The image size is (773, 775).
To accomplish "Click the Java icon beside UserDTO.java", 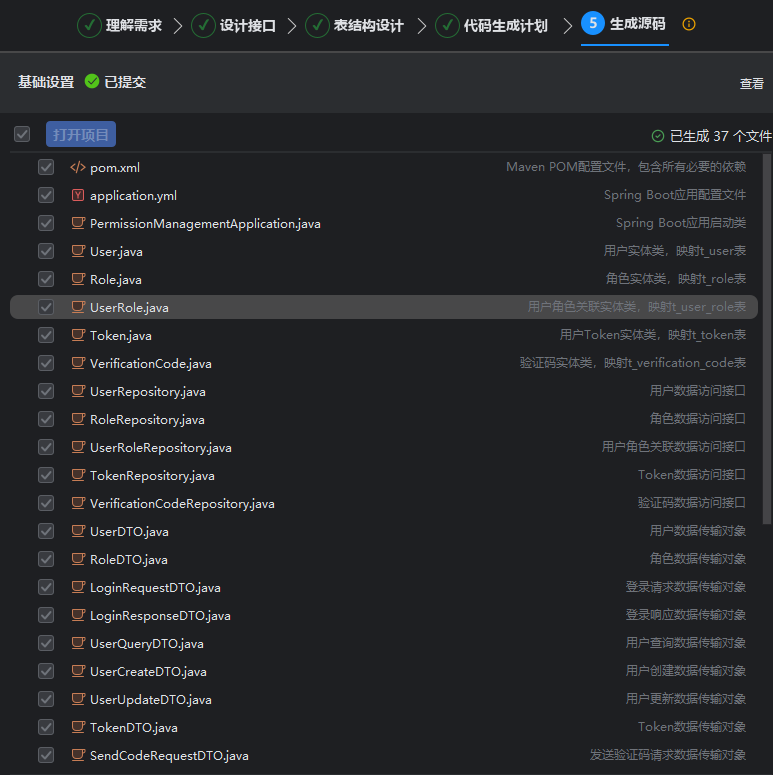I will pyautogui.click(x=77, y=532).
